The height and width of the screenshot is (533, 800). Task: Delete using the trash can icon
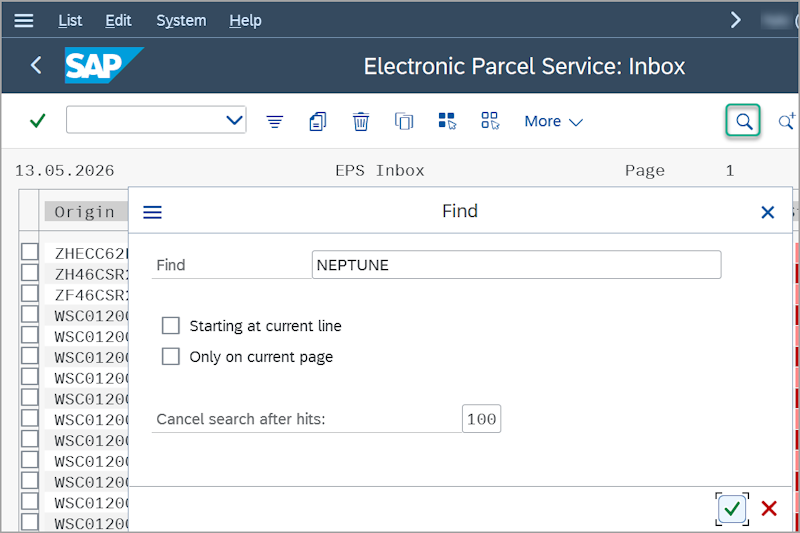pyautogui.click(x=361, y=121)
